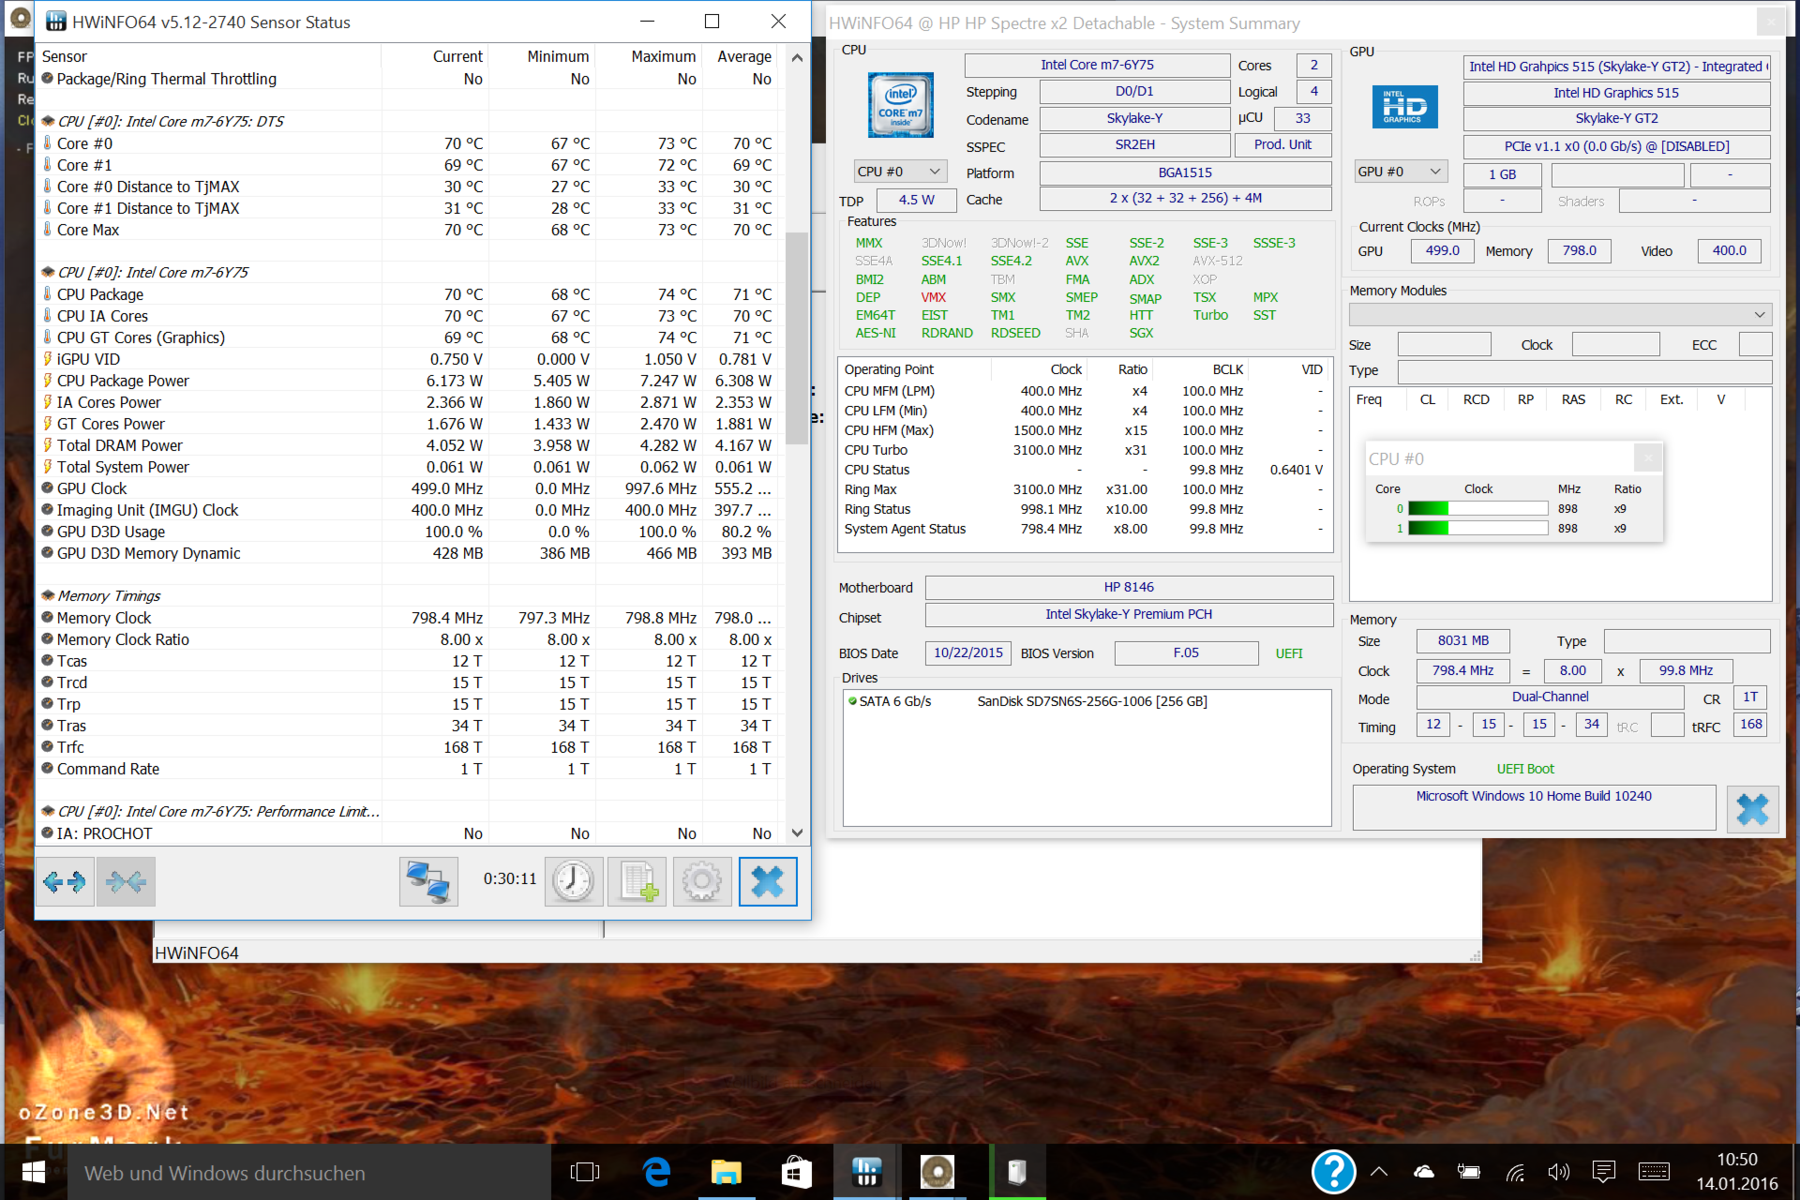This screenshot has height=1200, width=1800.
Task: Collapse the Performance Limit sensor group
Action: tap(47, 811)
